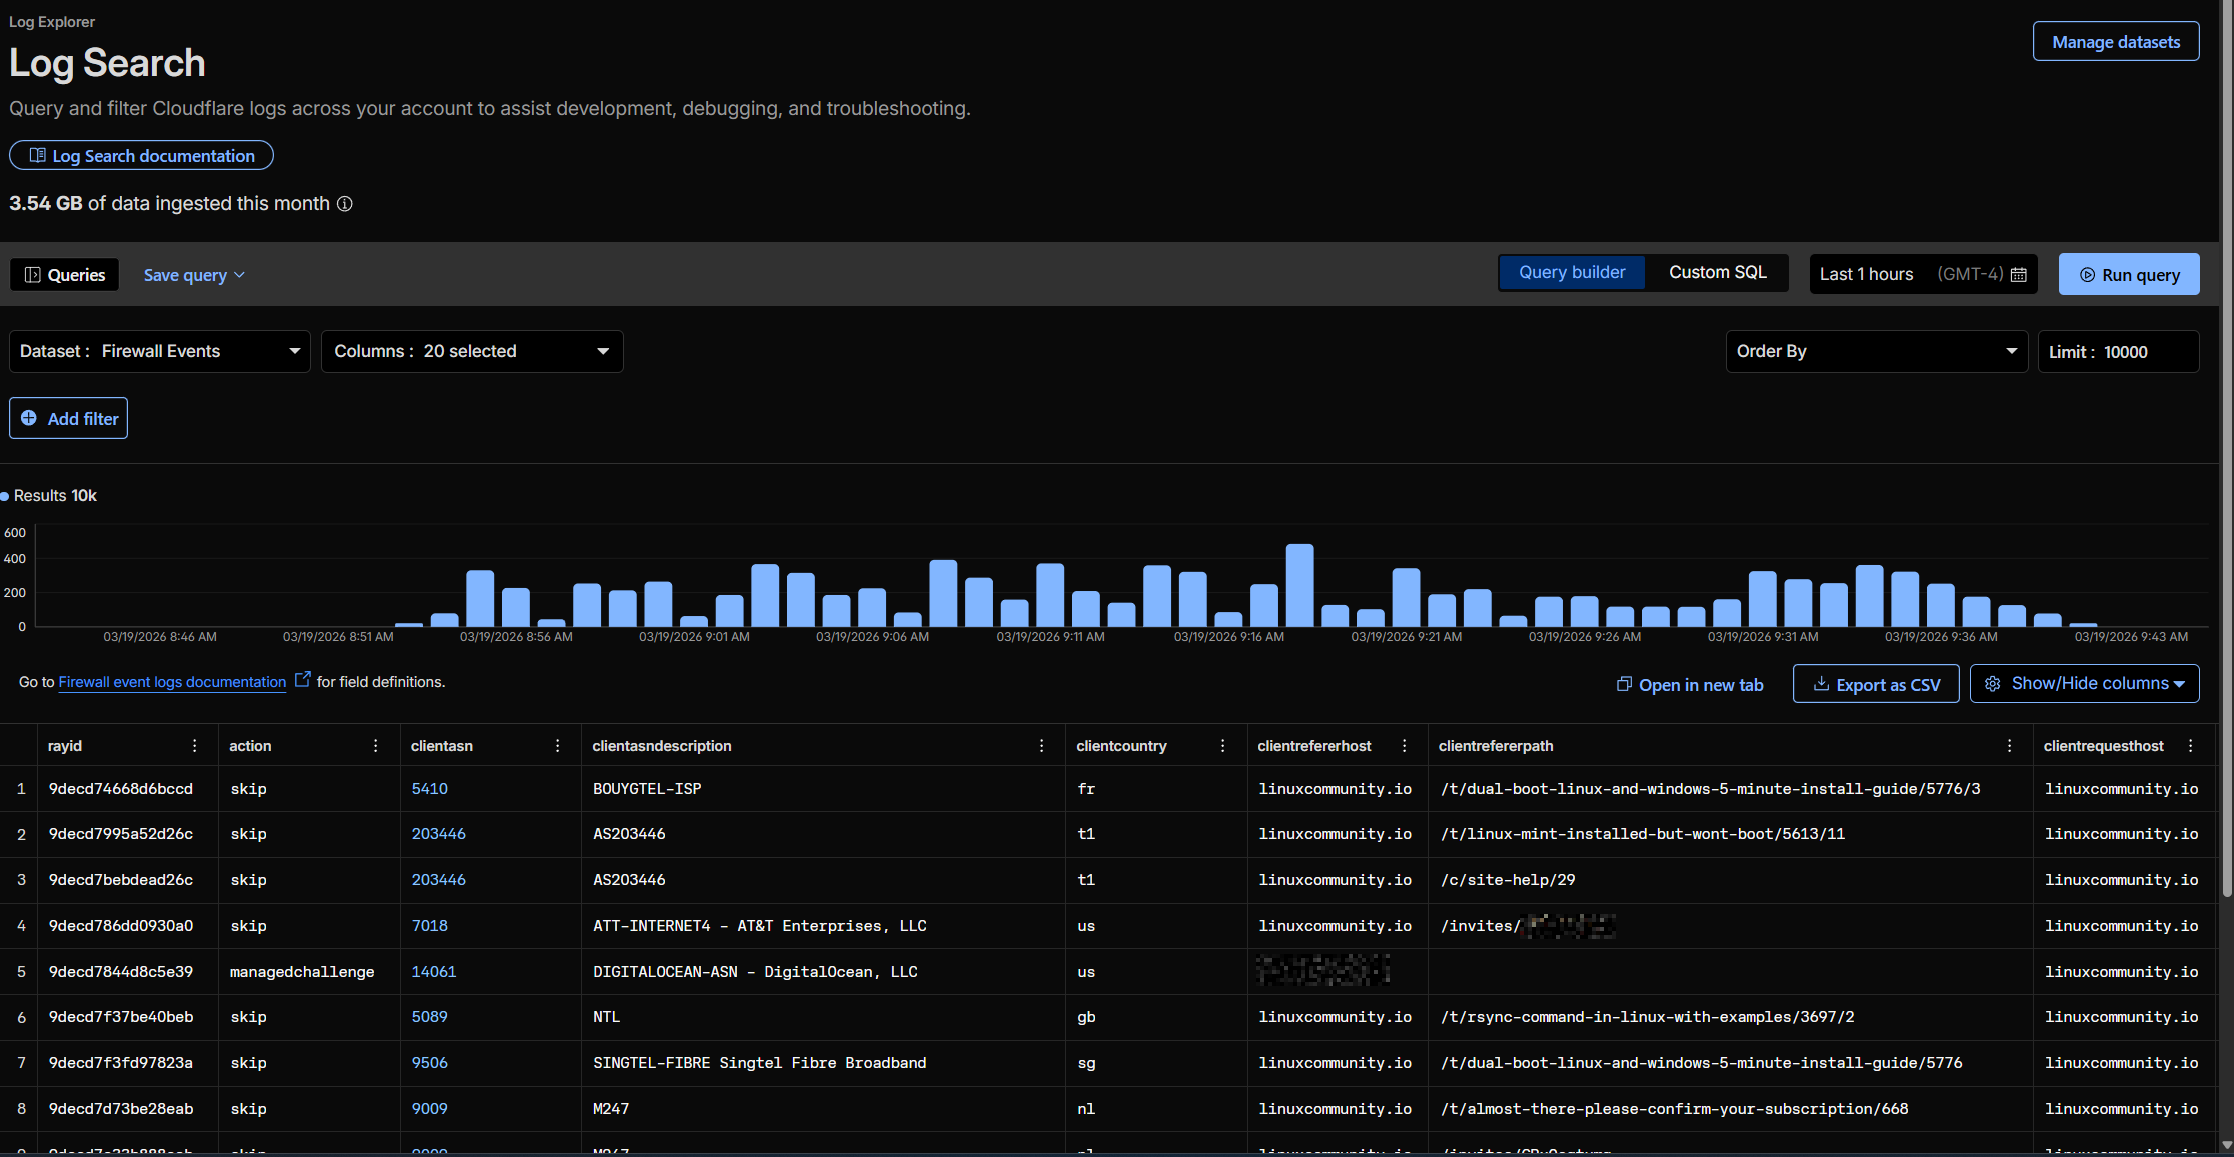Click the Run query button
Screen dimensions: 2234x1157
click(2128, 275)
